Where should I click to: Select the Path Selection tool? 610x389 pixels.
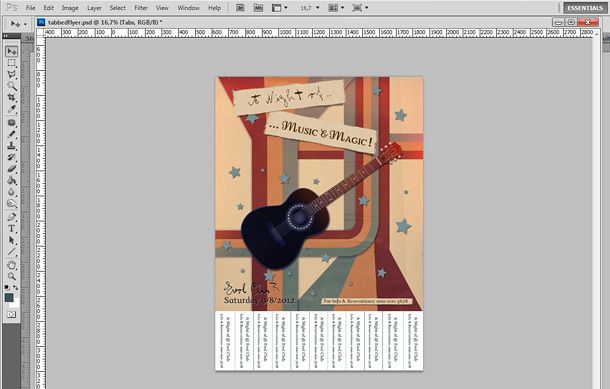[12, 240]
